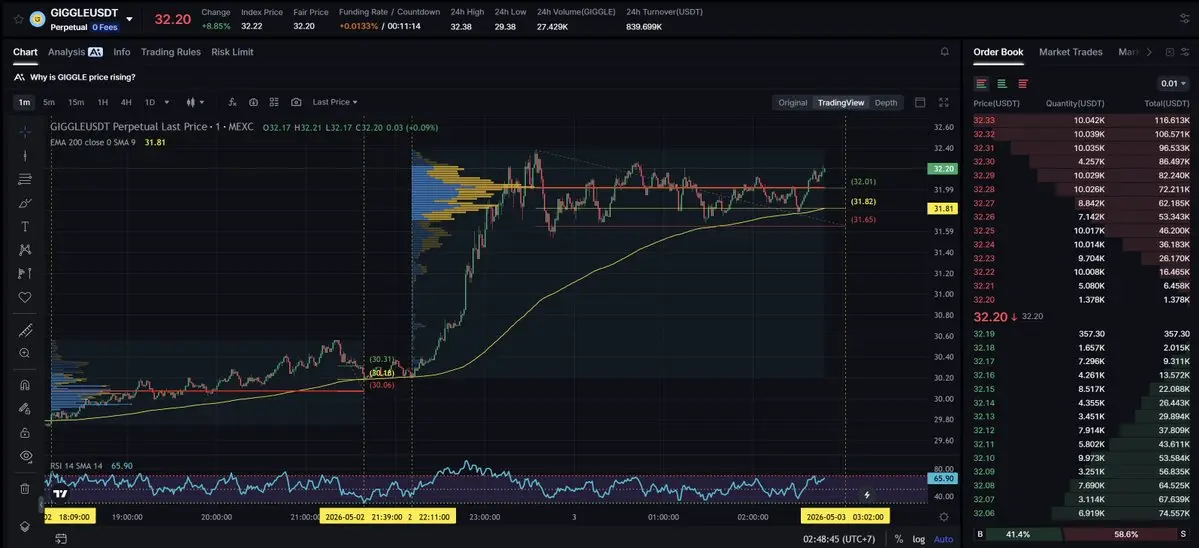Switch to the Market Trades tab
Image resolution: width=1199 pixels, height=548 pixels.
(x=1071, y=52)
